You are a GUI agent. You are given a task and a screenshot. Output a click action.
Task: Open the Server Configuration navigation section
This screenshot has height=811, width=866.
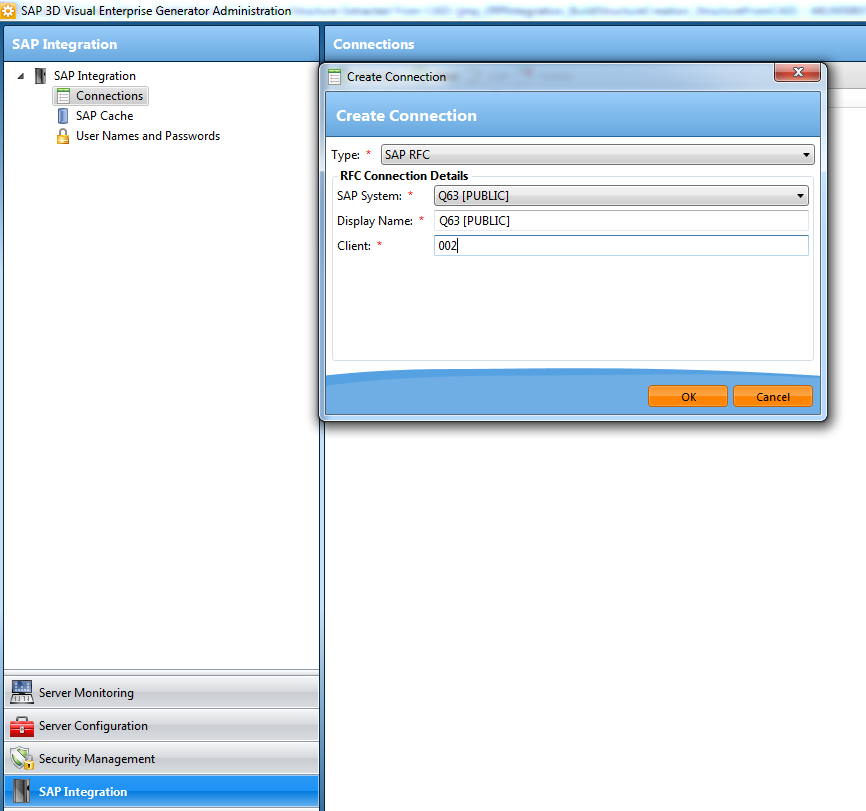point(161,725)
